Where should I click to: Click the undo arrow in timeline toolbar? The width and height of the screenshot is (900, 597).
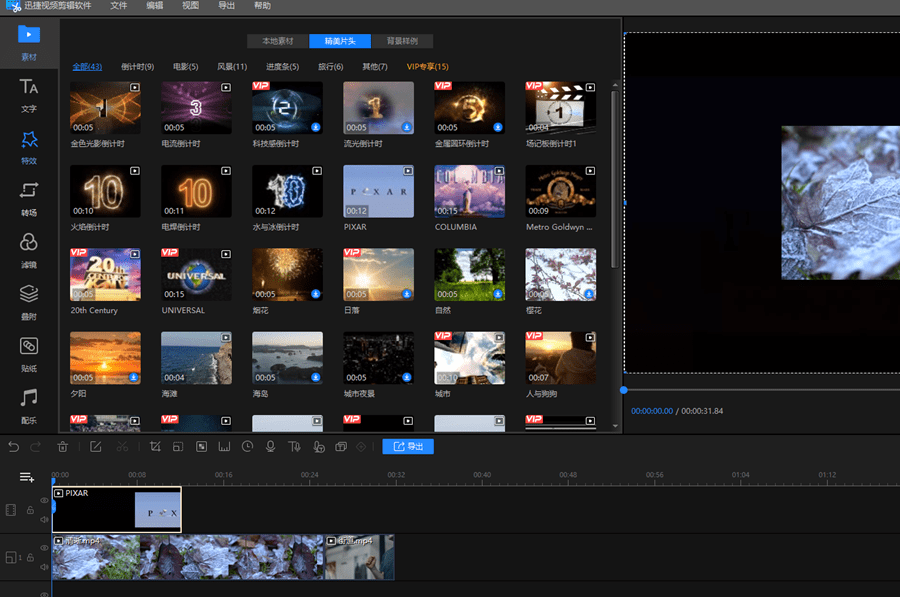pos(14,447)
